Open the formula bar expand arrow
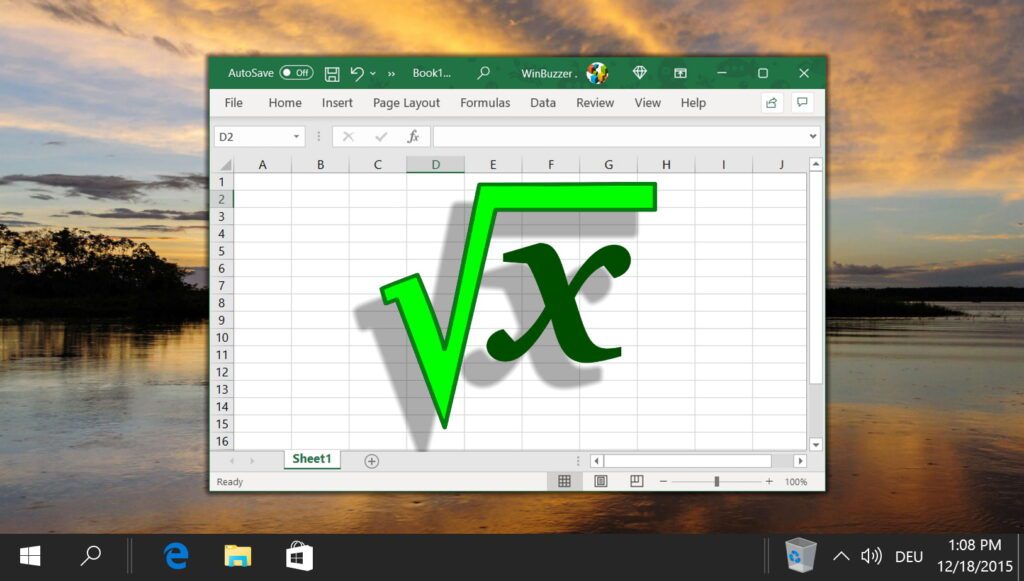 coord(813,136)
